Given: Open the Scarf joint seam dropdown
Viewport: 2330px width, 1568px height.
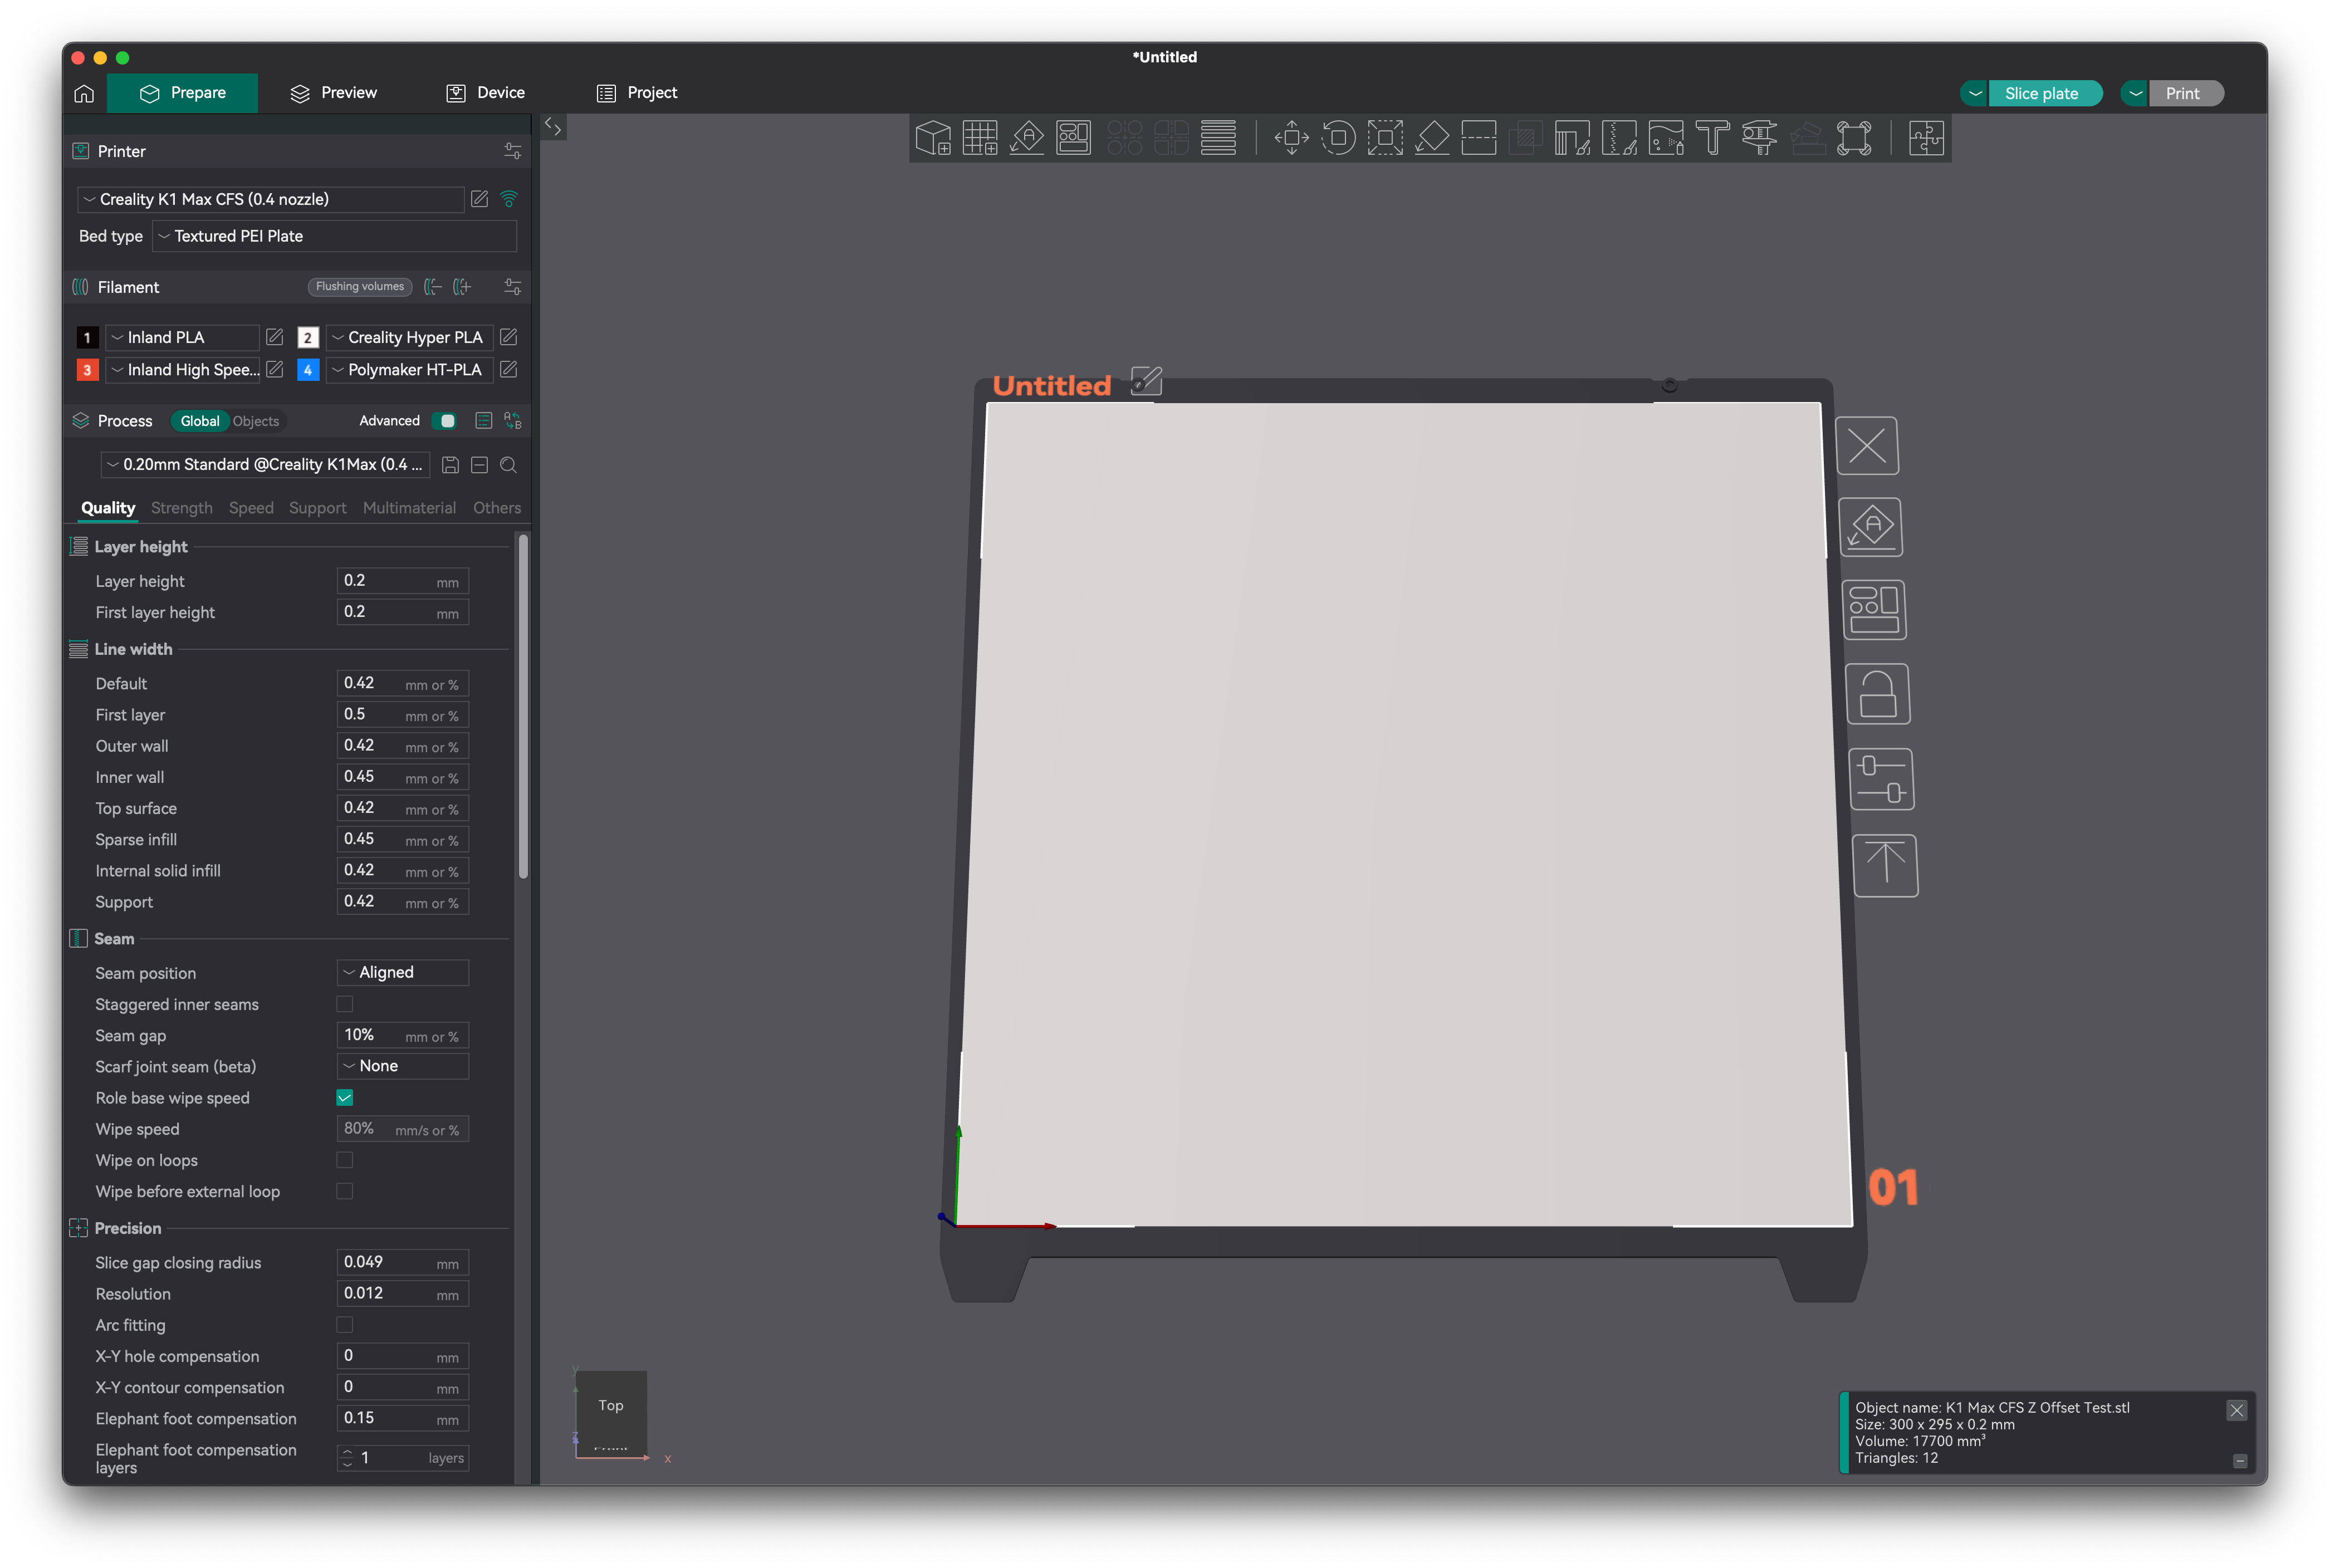Looking at the screenshot, I should tap(403, 1066).
